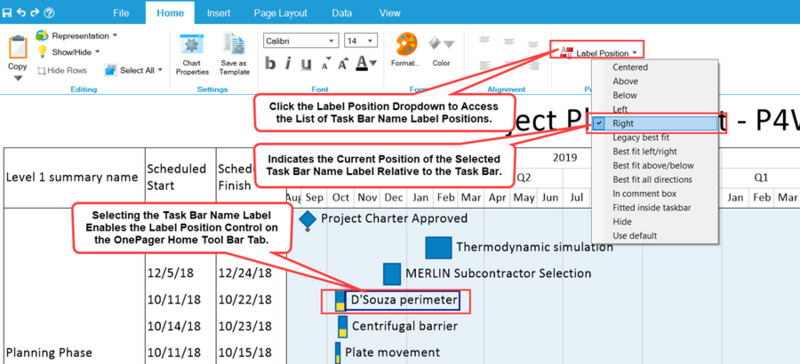Click the Level 1 summary name header
Viewport: 800px width, 364px height.
tap(72, 178)
